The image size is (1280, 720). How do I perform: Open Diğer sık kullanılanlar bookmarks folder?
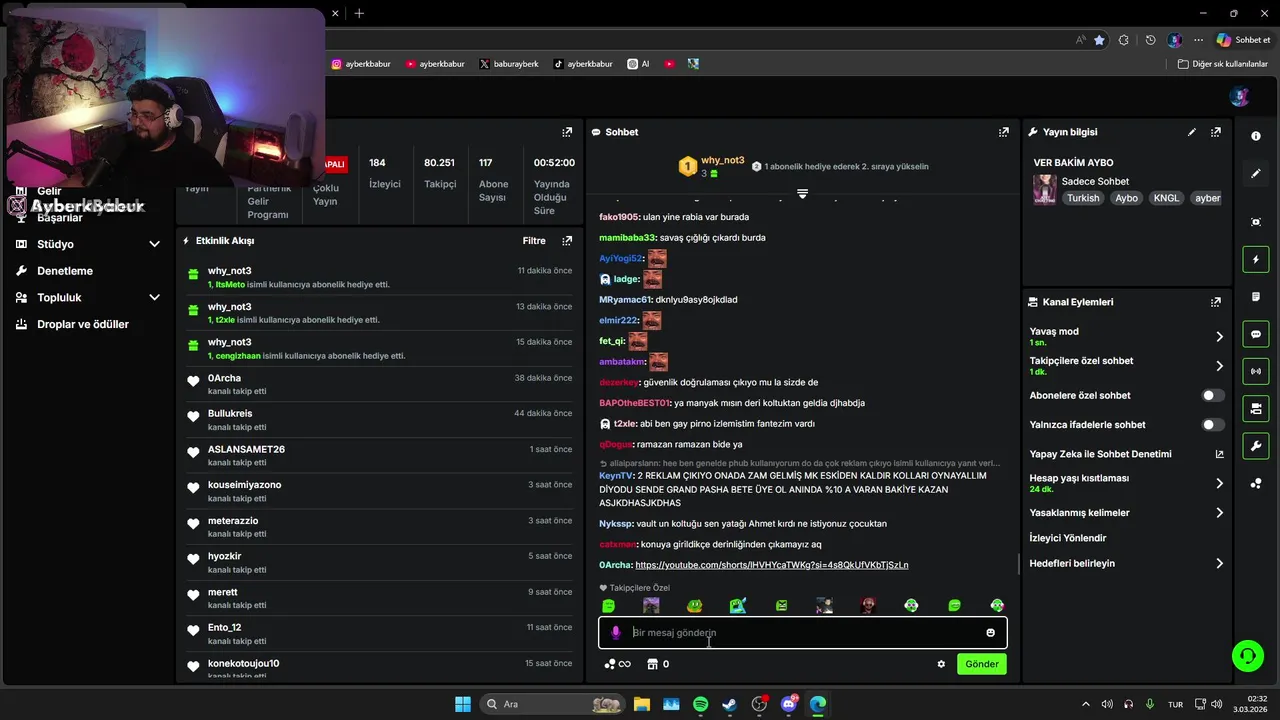1223,64
